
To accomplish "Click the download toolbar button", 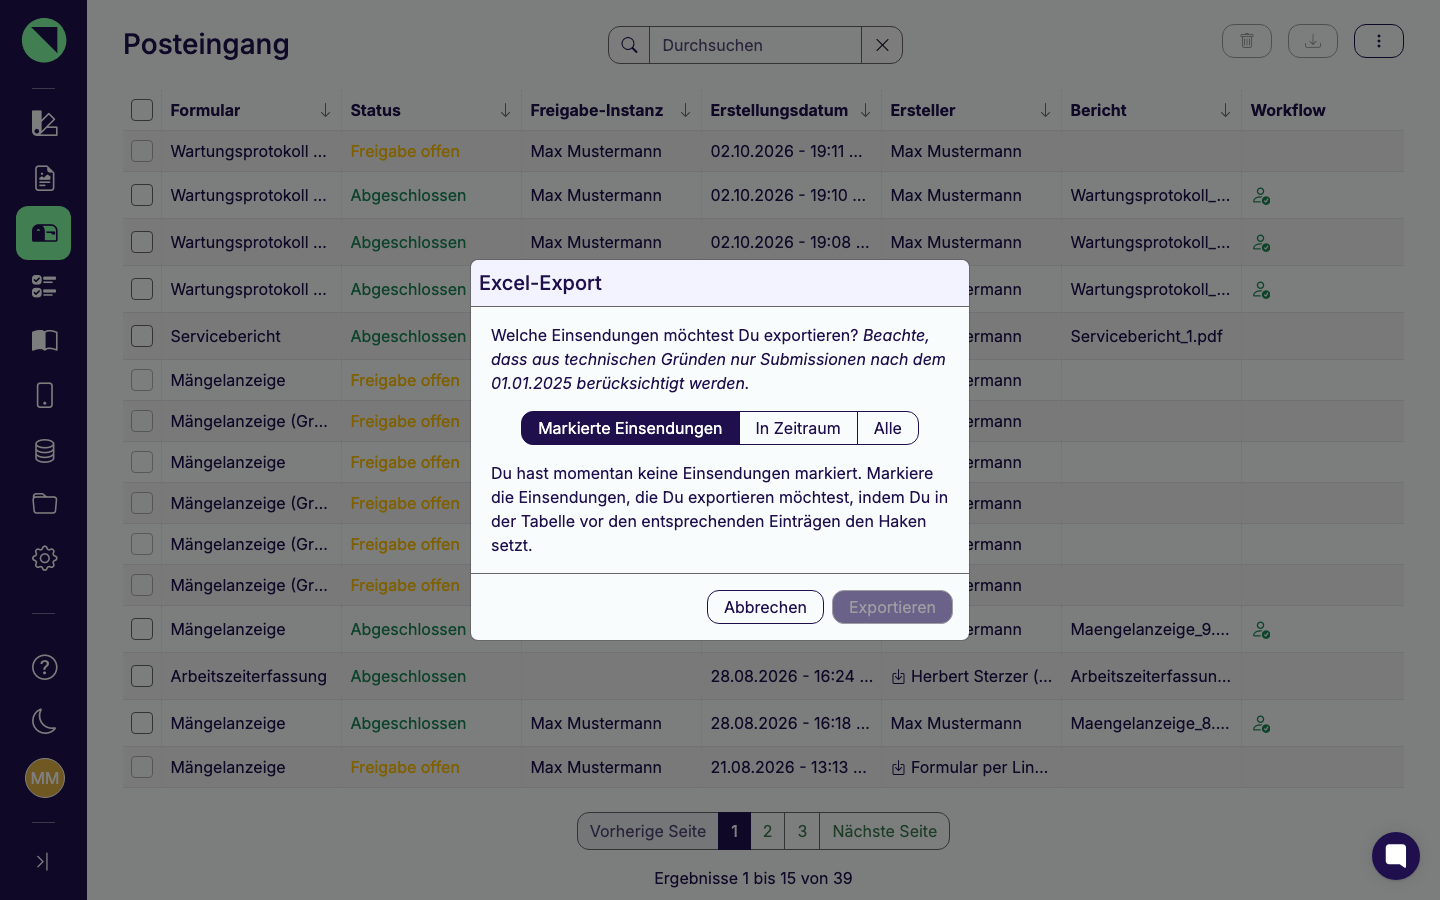I will pos(1313,41).
